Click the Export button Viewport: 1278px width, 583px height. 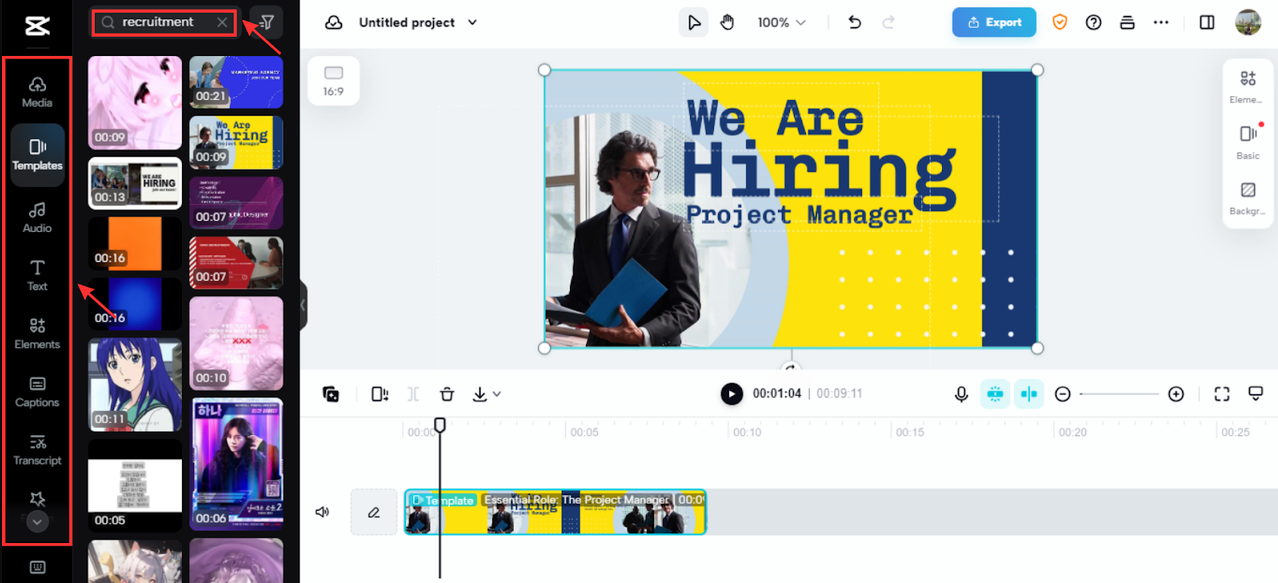click(994, 22)
